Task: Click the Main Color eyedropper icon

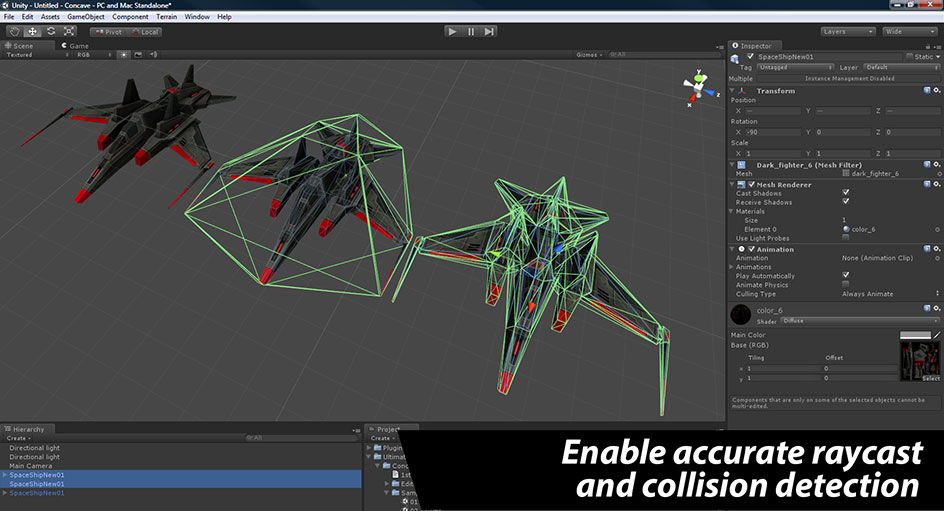Action: (x=936, y=335)
